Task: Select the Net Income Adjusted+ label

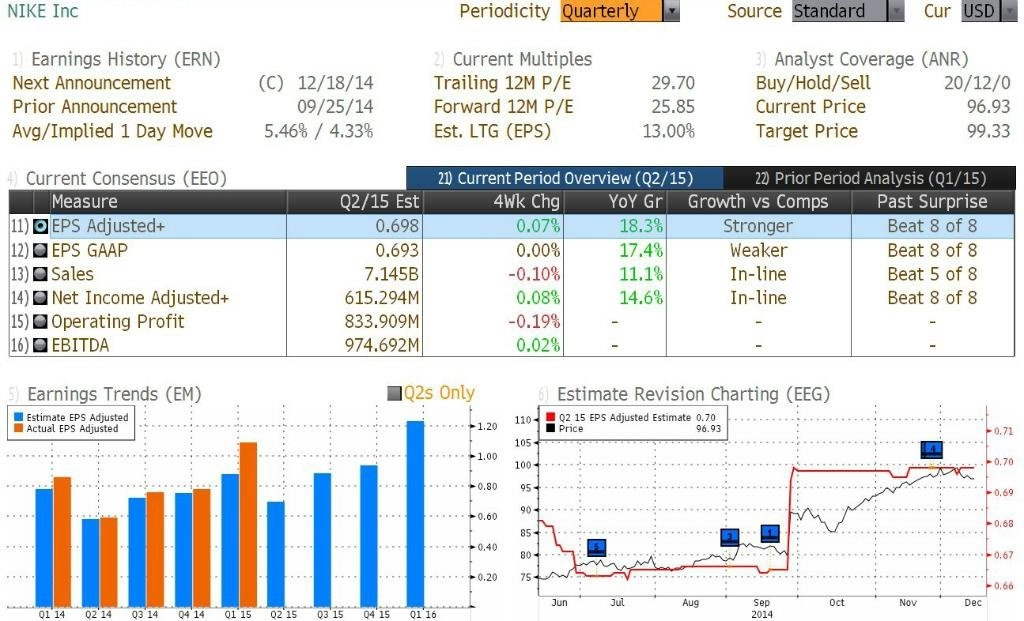Action: pos(140,298)
